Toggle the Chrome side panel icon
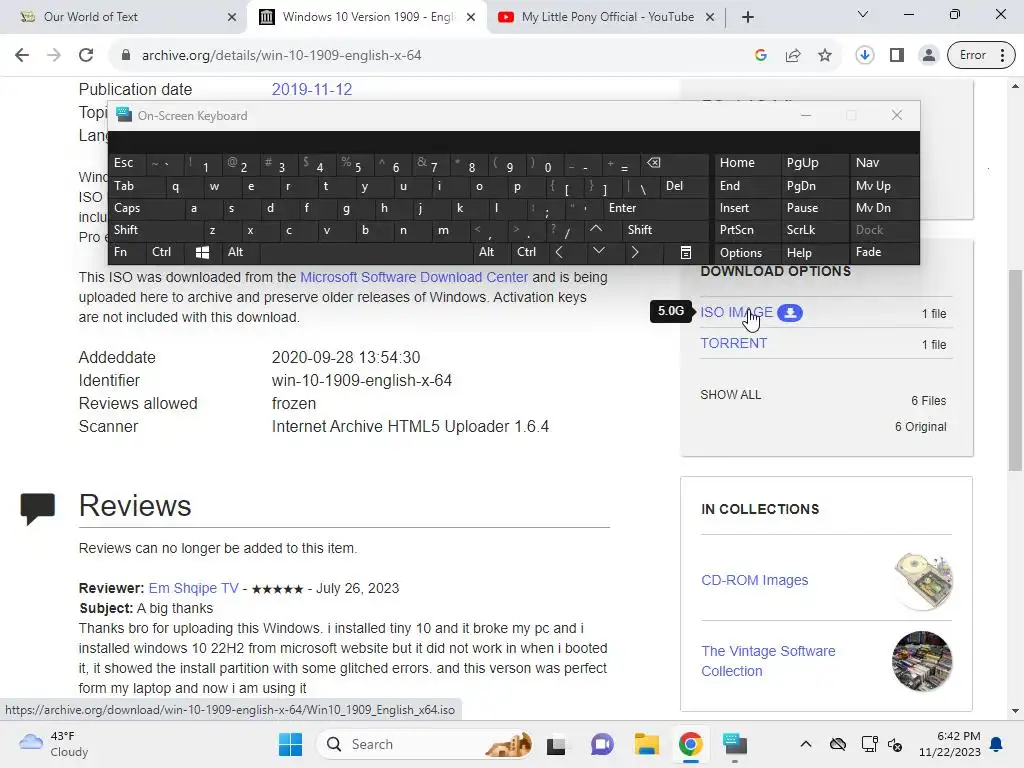 pos(897,56)
